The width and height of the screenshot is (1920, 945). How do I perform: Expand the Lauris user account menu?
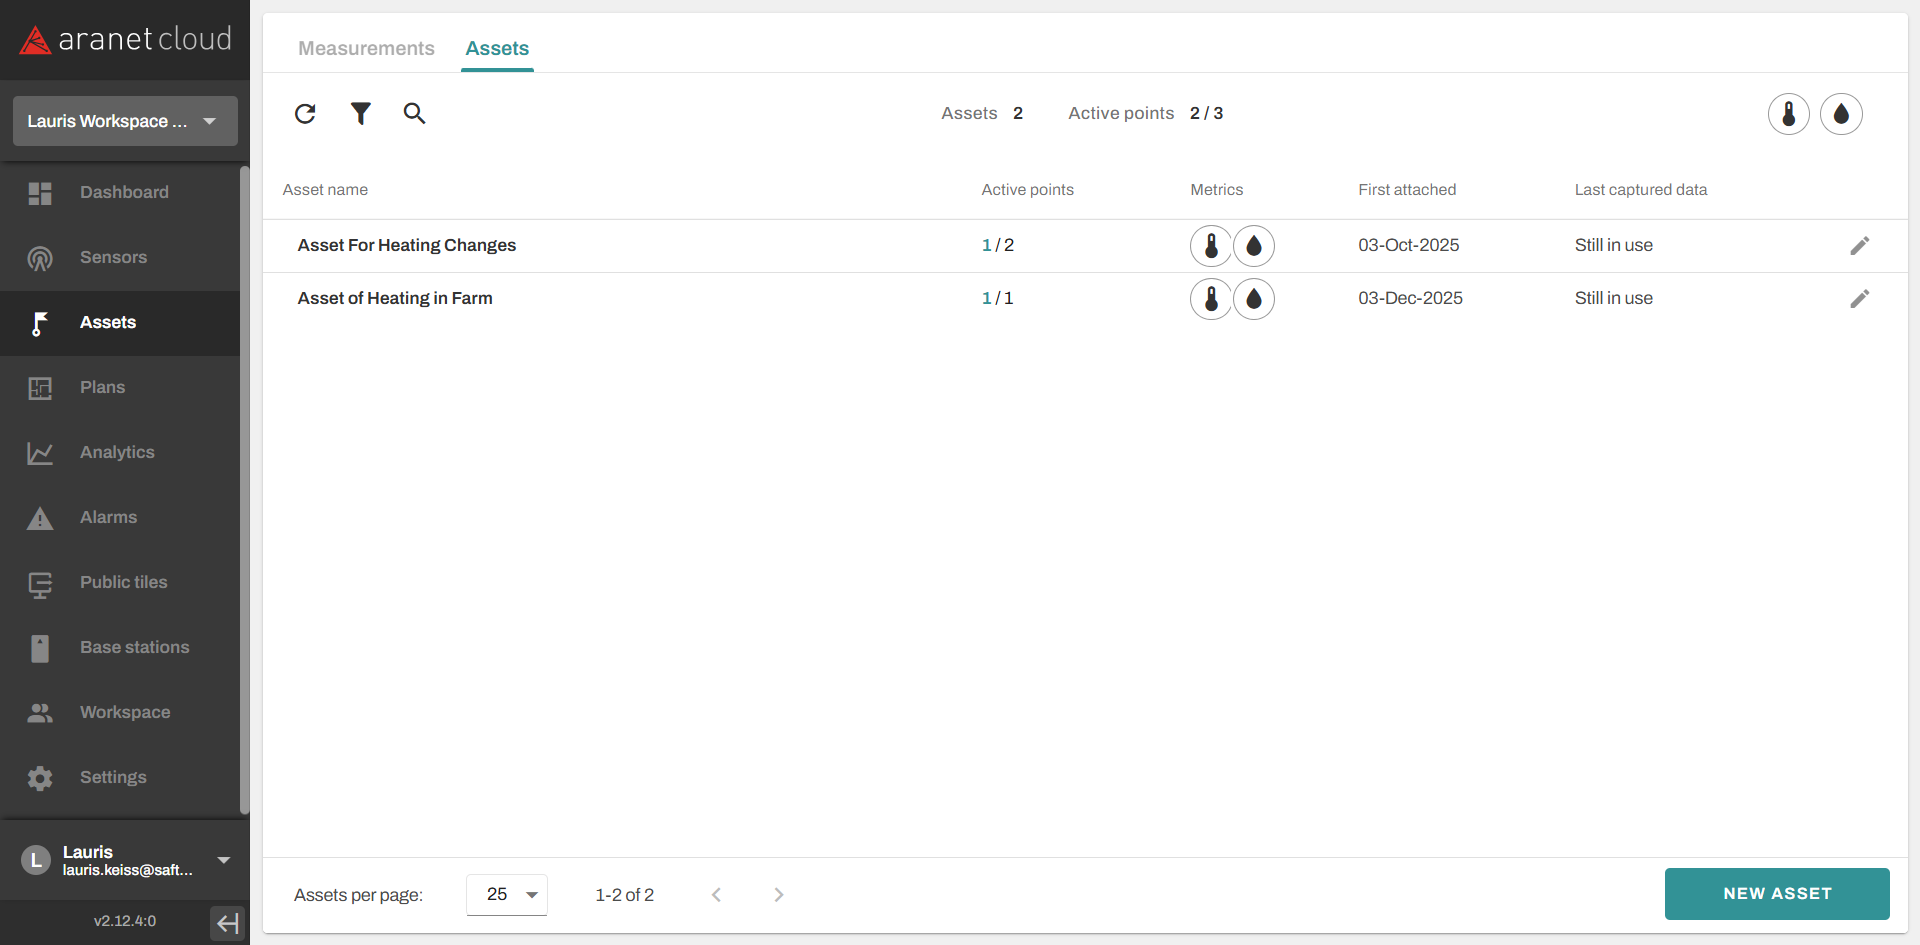[x=224, y=860]
